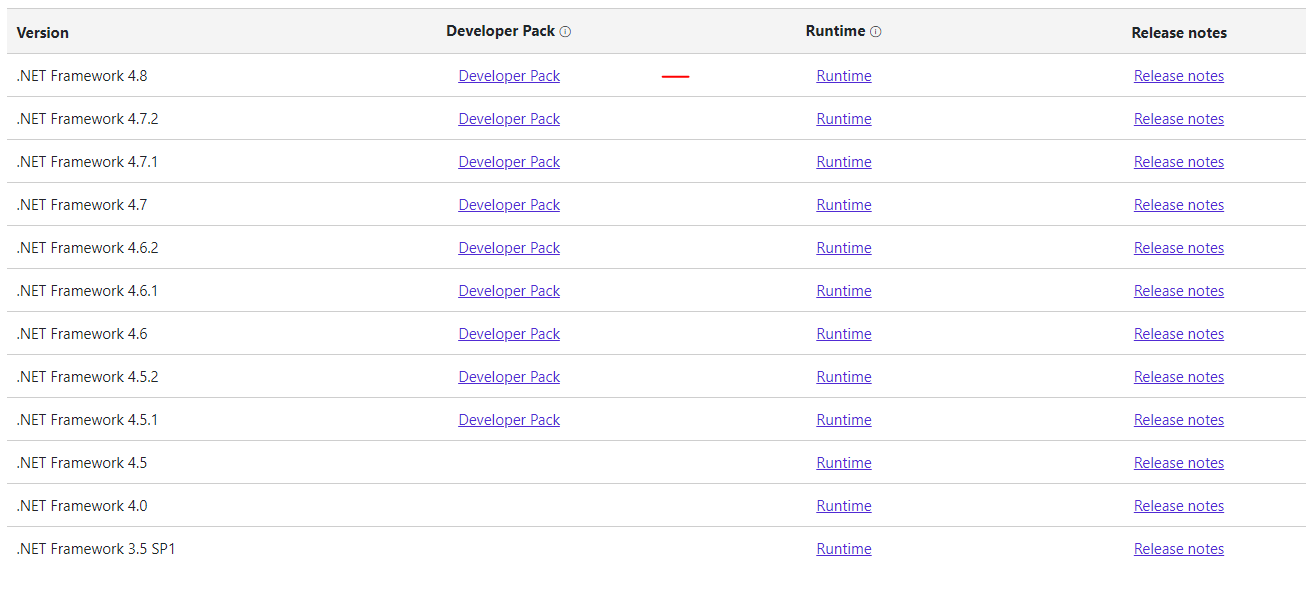The height and width of the screenshot is (607, 1306).
Task: Open Runtime link for .NET Framework 4.7.2
Action: (843, 119)
